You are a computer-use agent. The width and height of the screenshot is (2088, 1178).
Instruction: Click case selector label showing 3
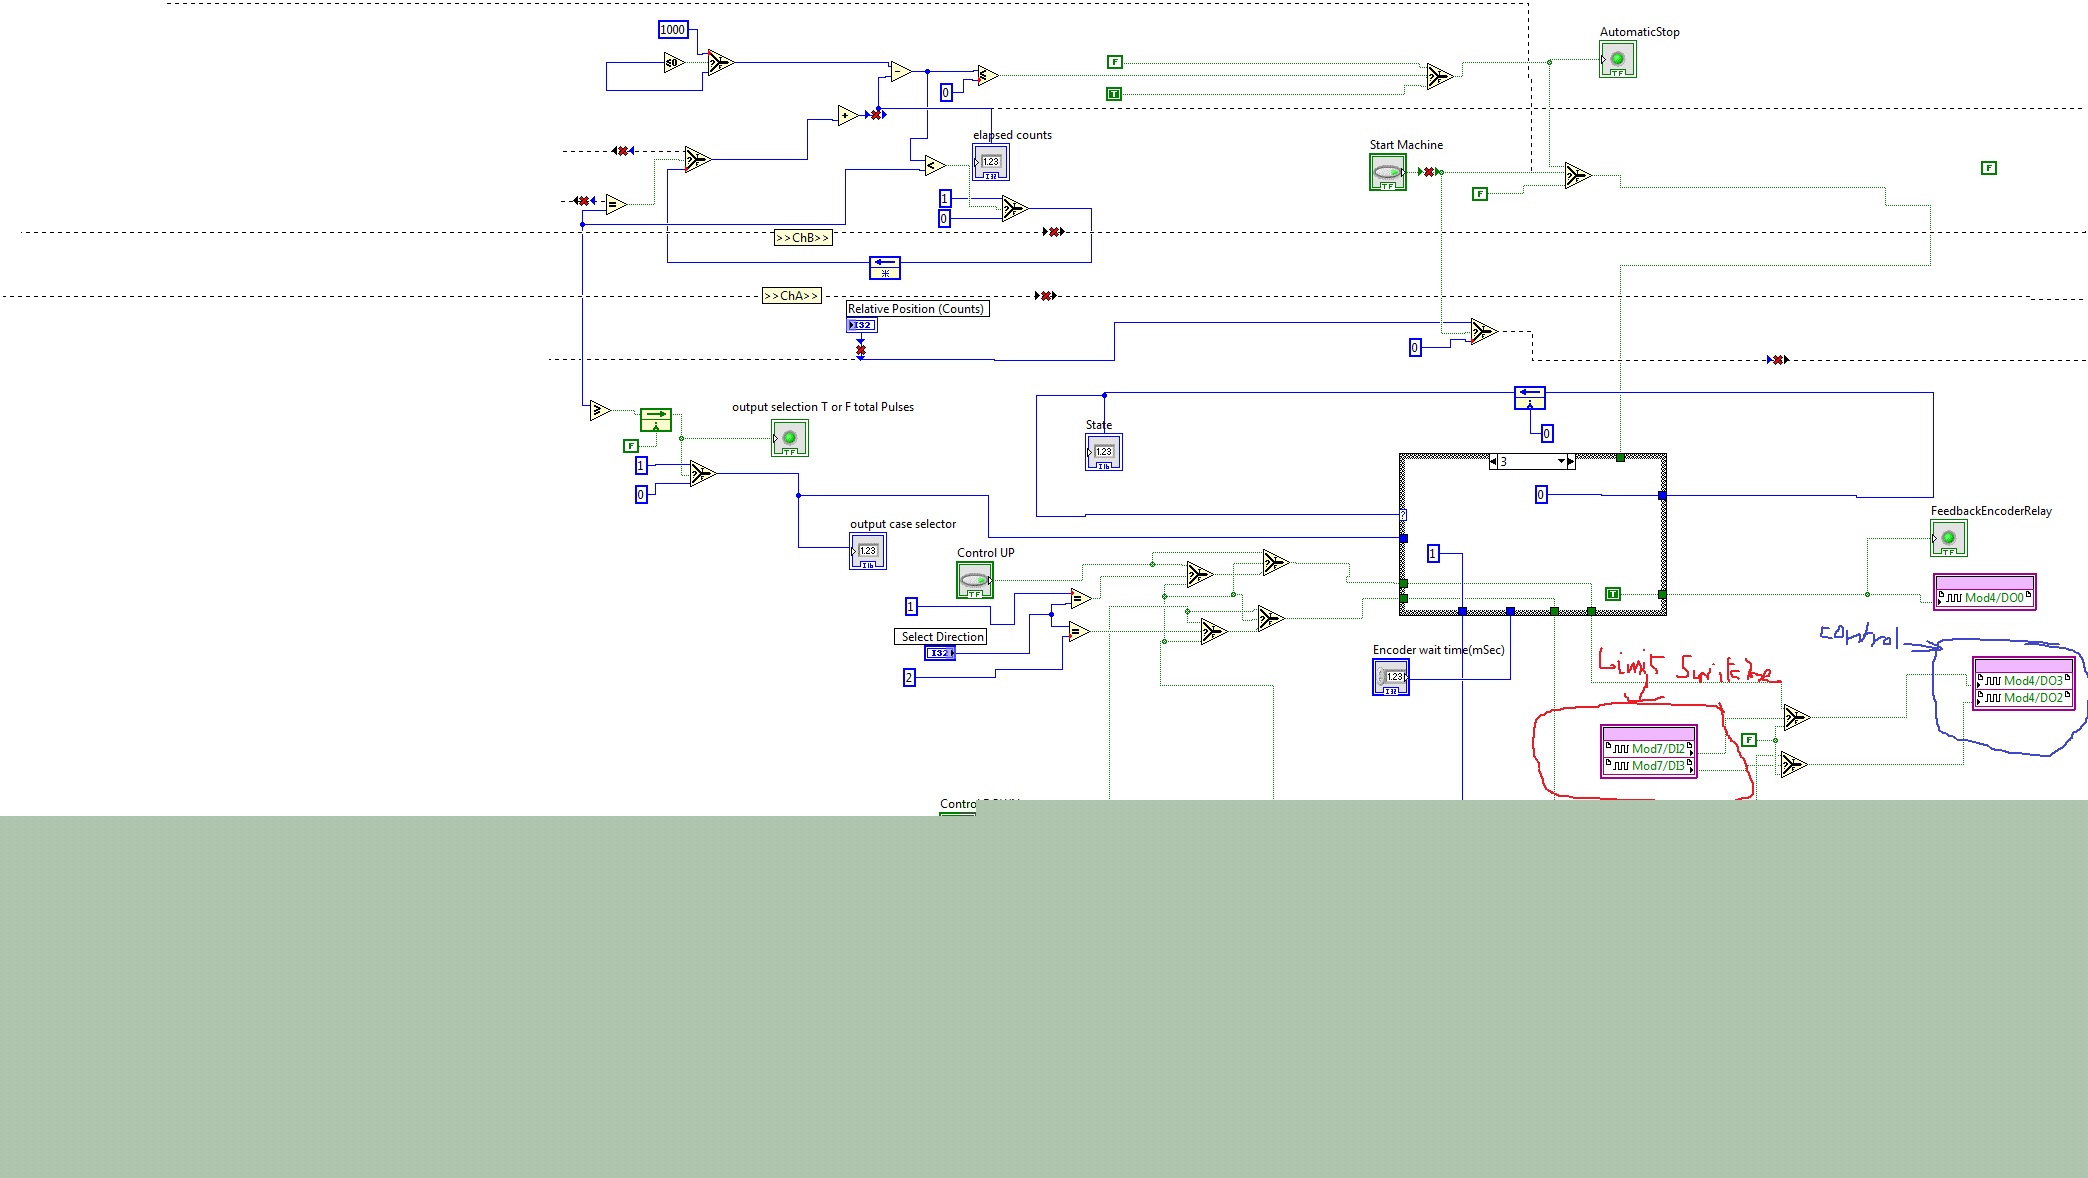pos(1527,462)
